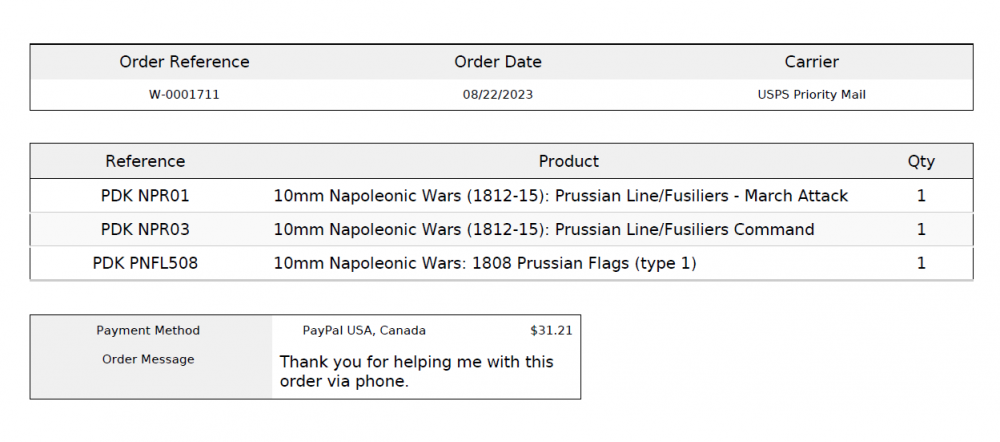Select the order date 08/22/2023

point(498,95)
